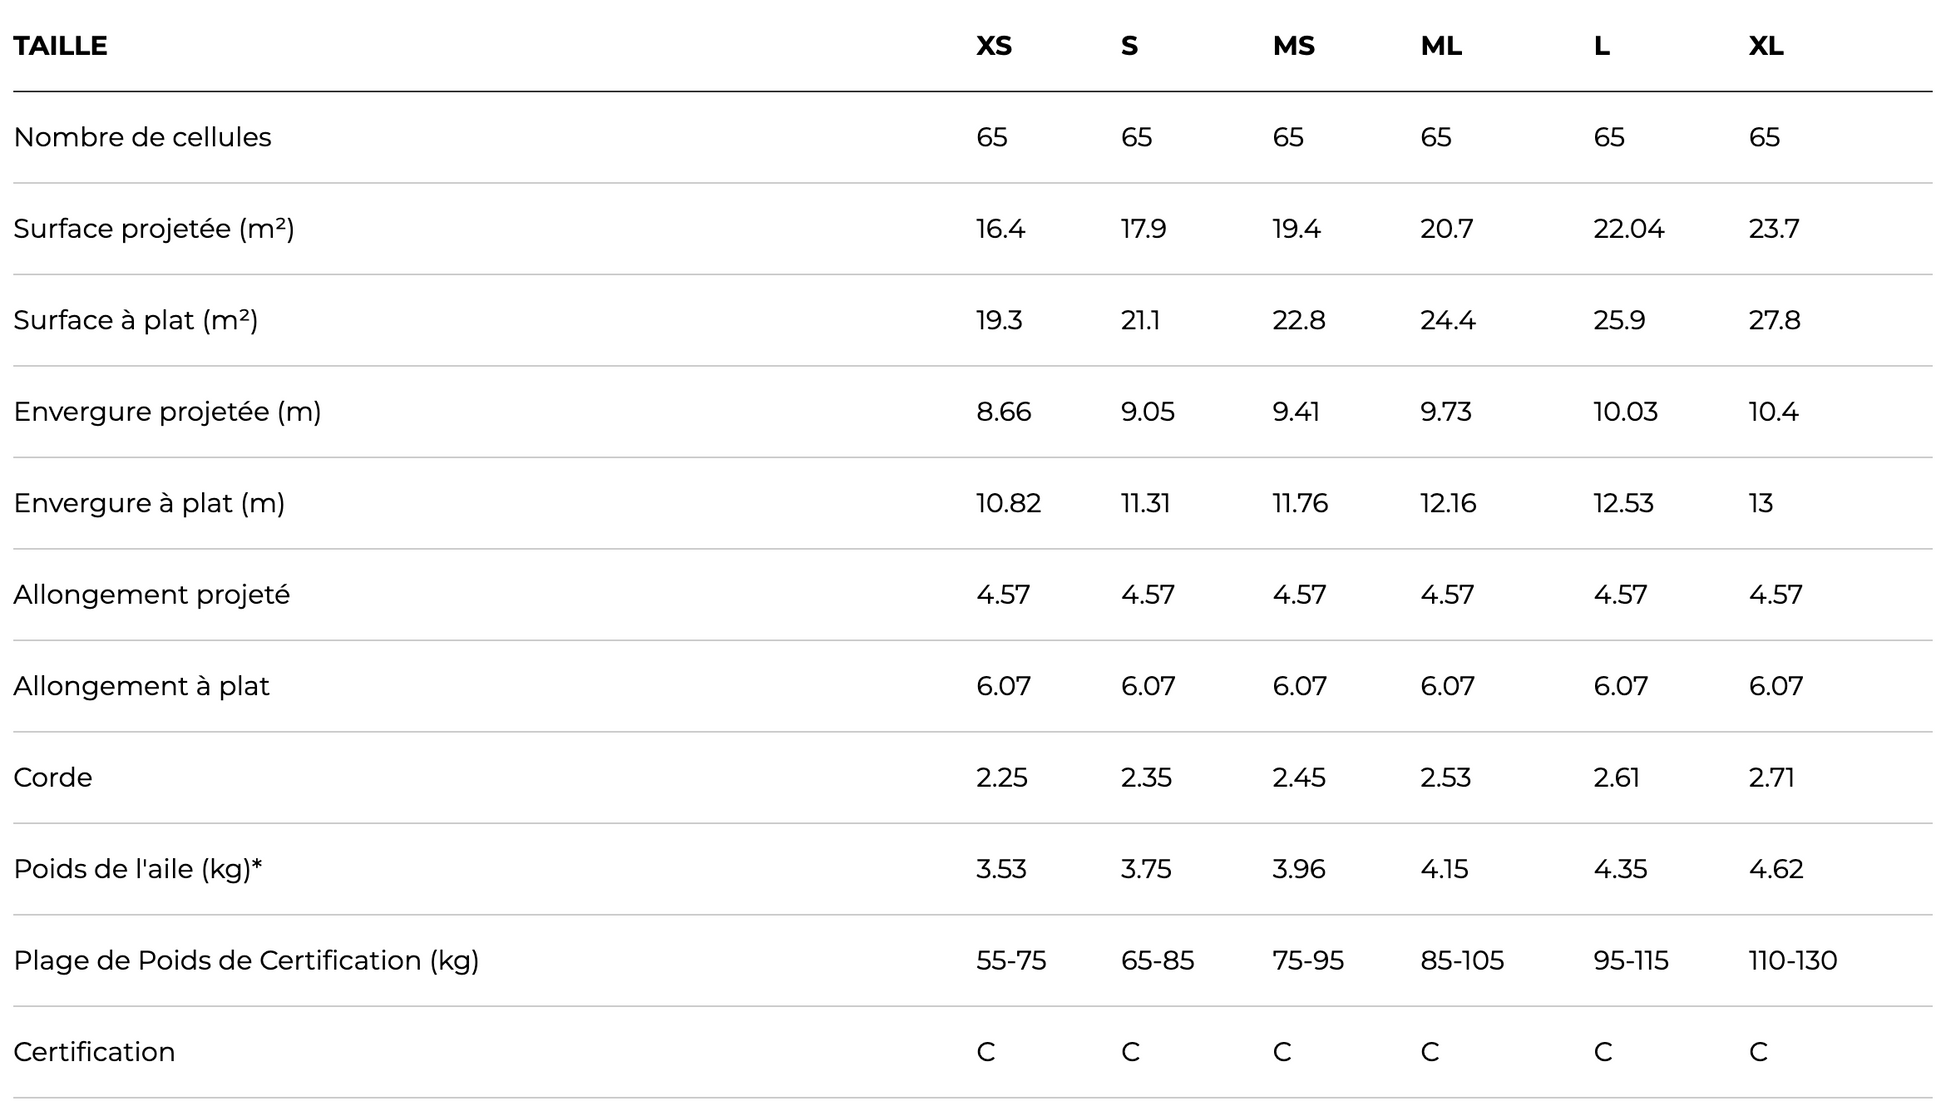The width and height of the screenshot is (1946, 1111).
Task: Click the 10.82 flat span value
Action: click(1008, 503)
